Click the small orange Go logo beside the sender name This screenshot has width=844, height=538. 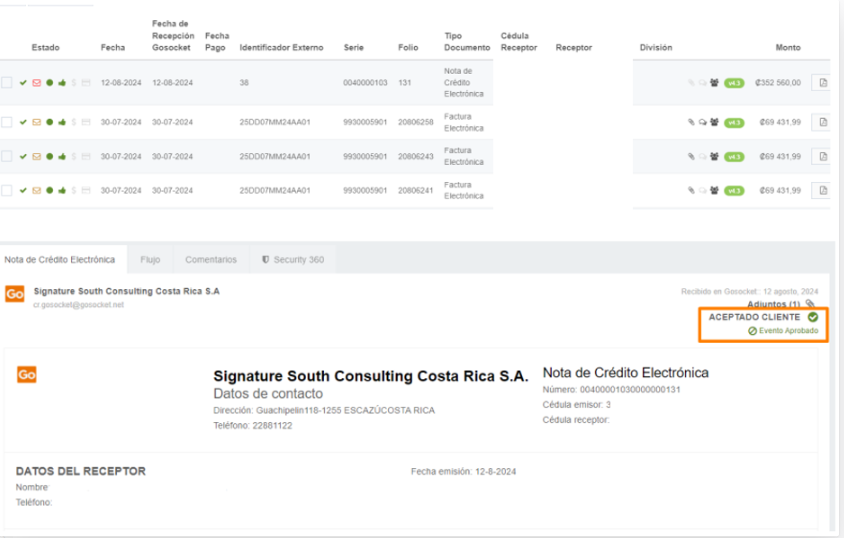click(x=15, y=294)
